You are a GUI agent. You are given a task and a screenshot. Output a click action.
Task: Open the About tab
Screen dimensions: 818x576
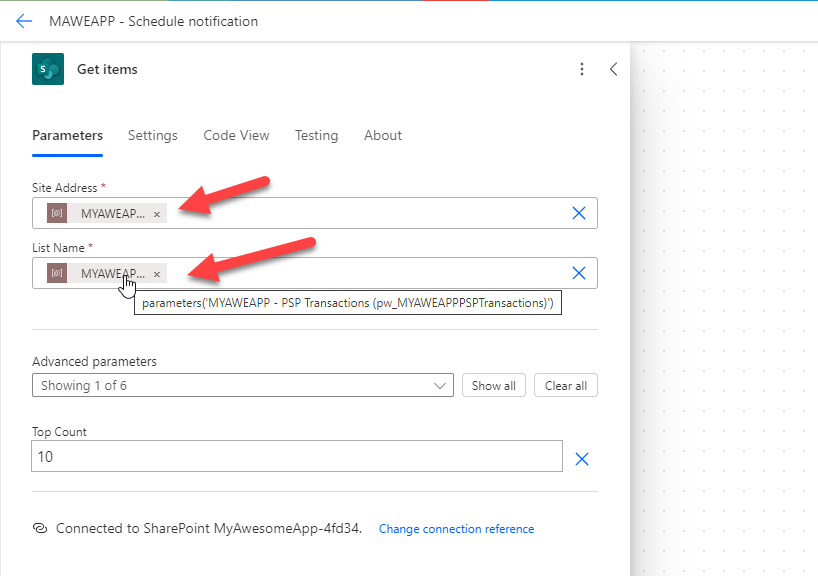383,136
